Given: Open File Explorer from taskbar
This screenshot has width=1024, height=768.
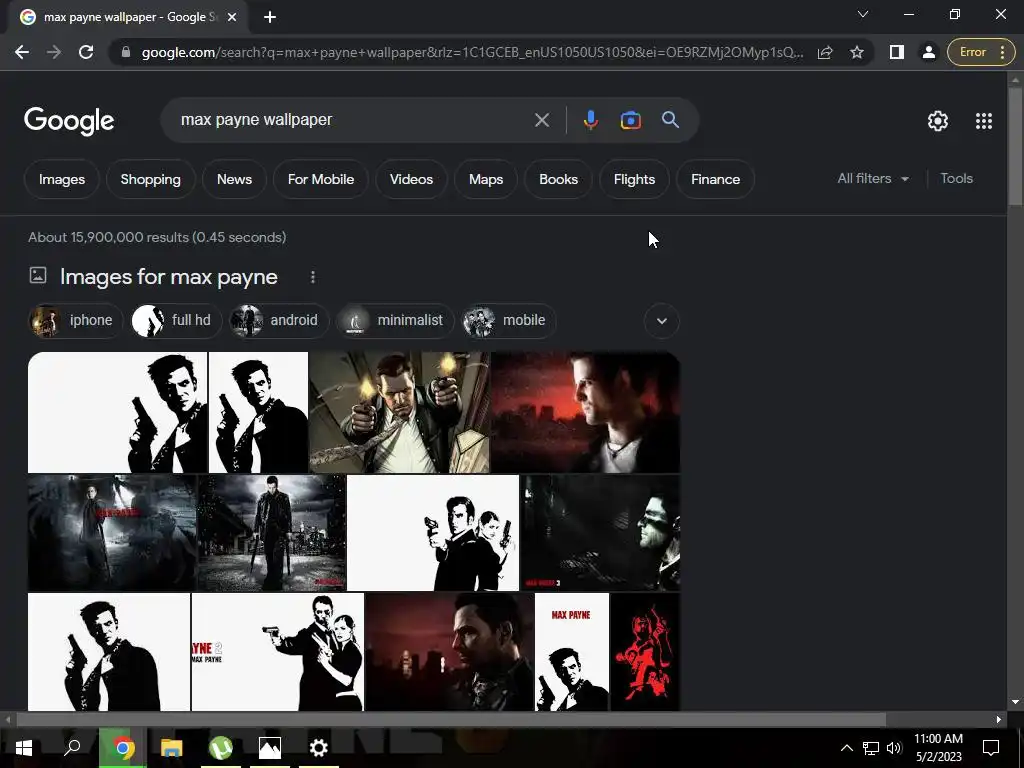Looking at the screenshot, I should [x=172, y=748].
